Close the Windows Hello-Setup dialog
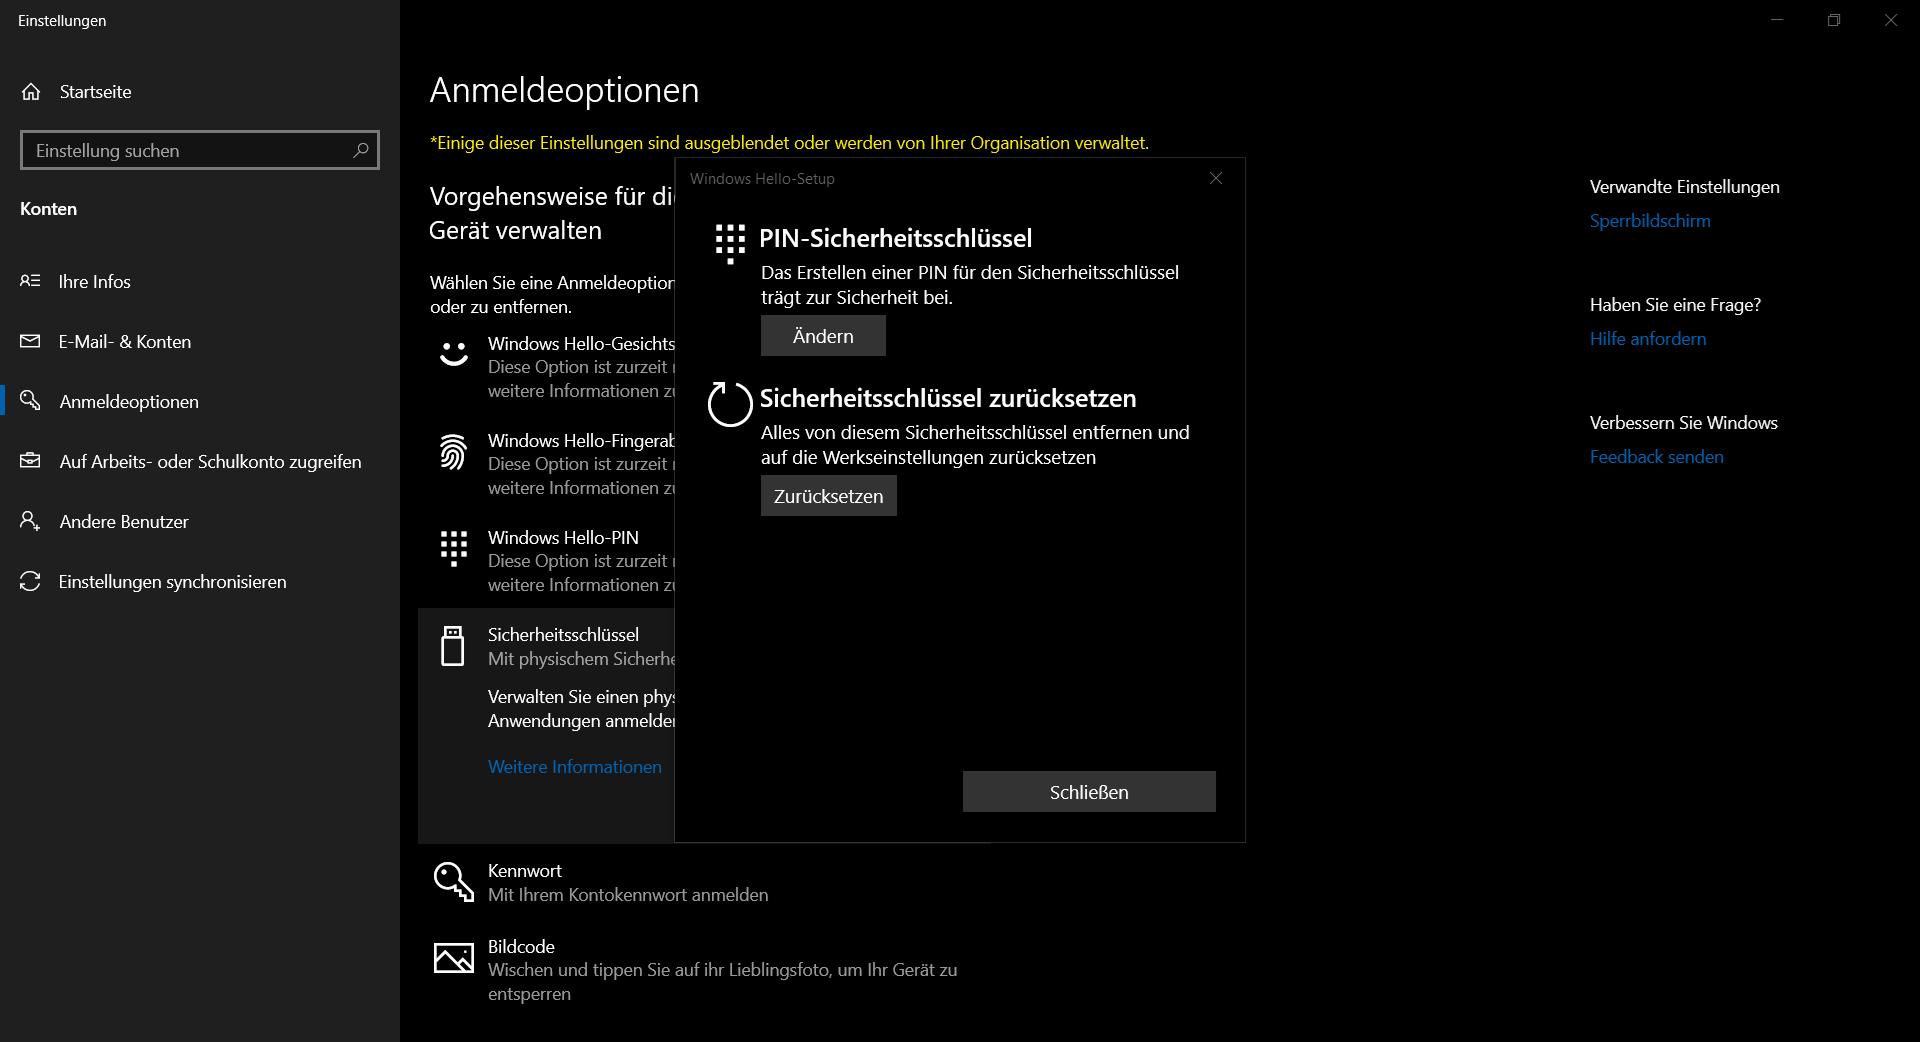Screen dimensions: 1920x1042 tap(1216, 178)
